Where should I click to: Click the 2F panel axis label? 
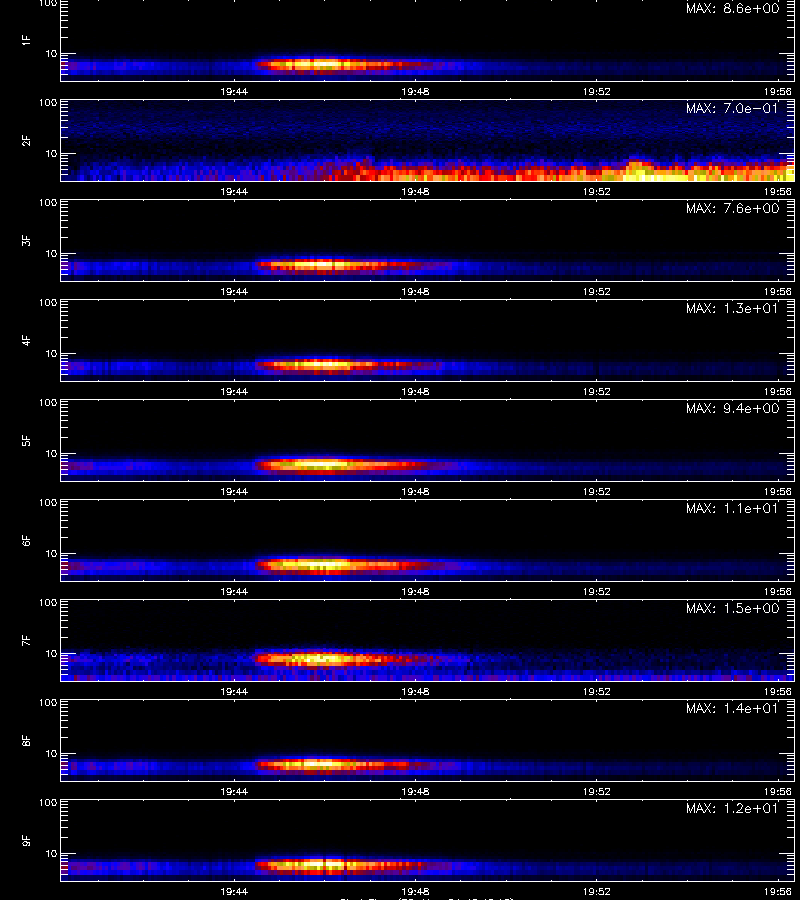point(26,140)
